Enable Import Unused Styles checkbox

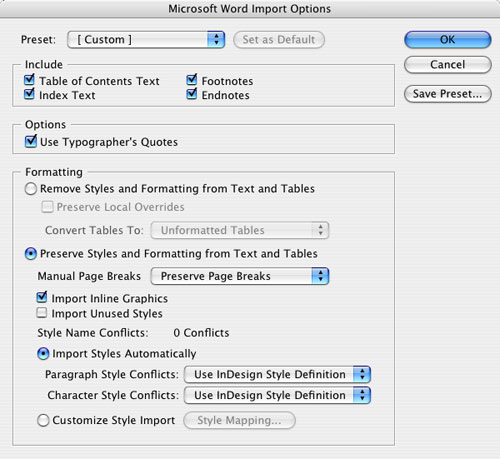pos(42,313)
